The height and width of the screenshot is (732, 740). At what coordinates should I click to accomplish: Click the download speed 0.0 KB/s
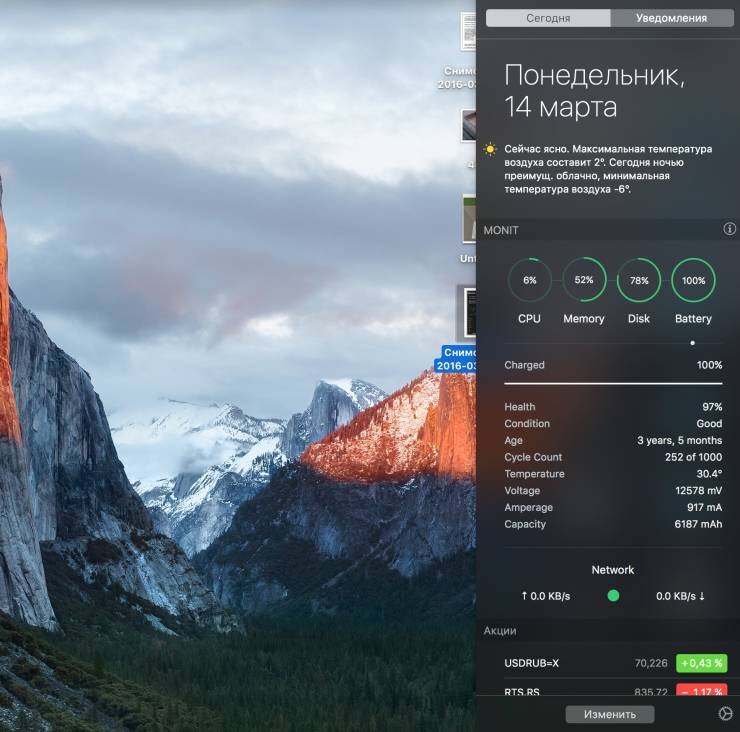(x=681, y=596)
